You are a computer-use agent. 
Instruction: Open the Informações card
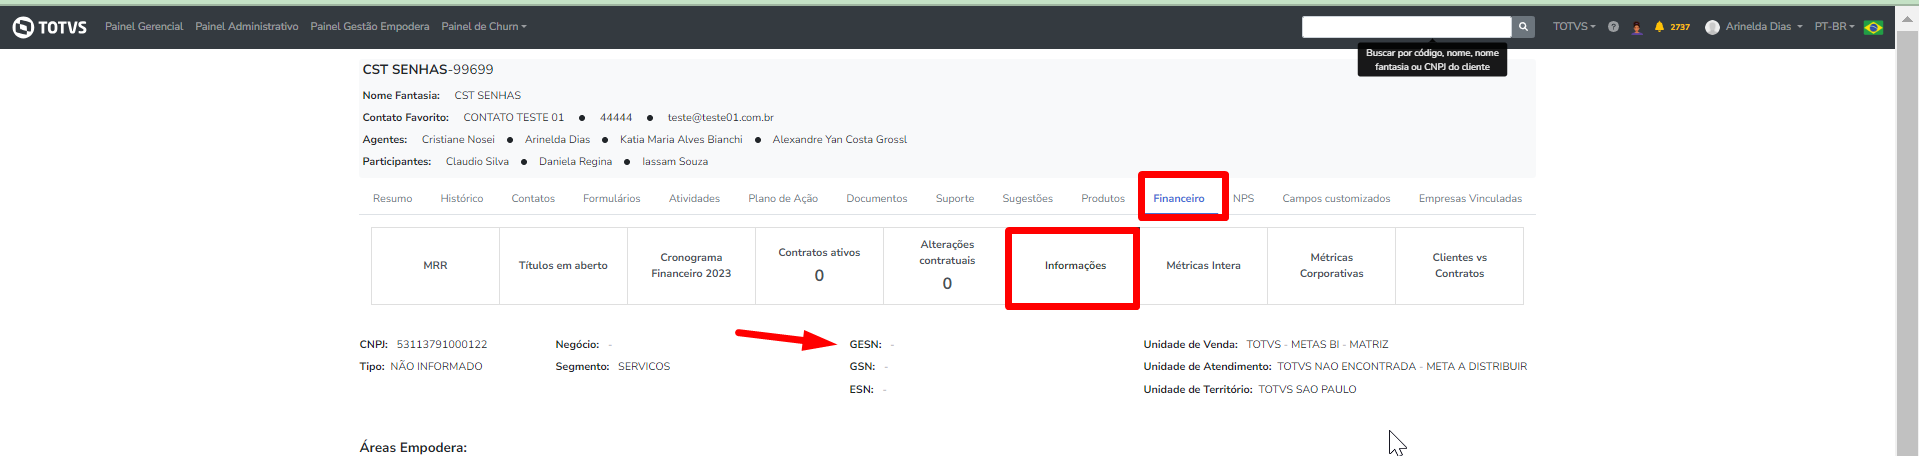click(x=1075, y=266)
